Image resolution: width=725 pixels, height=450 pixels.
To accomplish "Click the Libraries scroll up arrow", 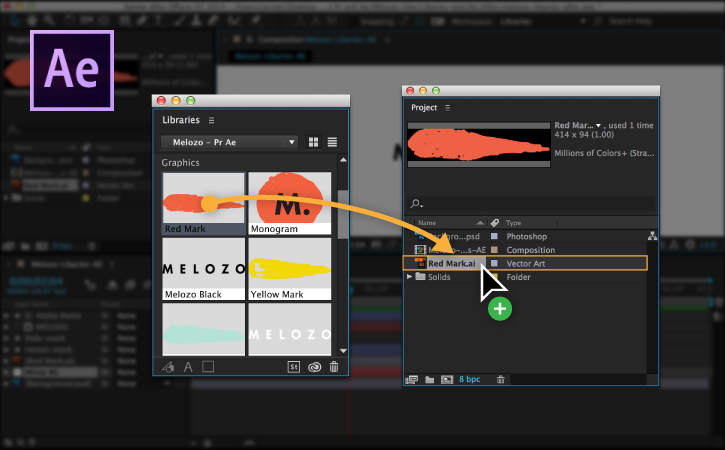I will (343, 160).
